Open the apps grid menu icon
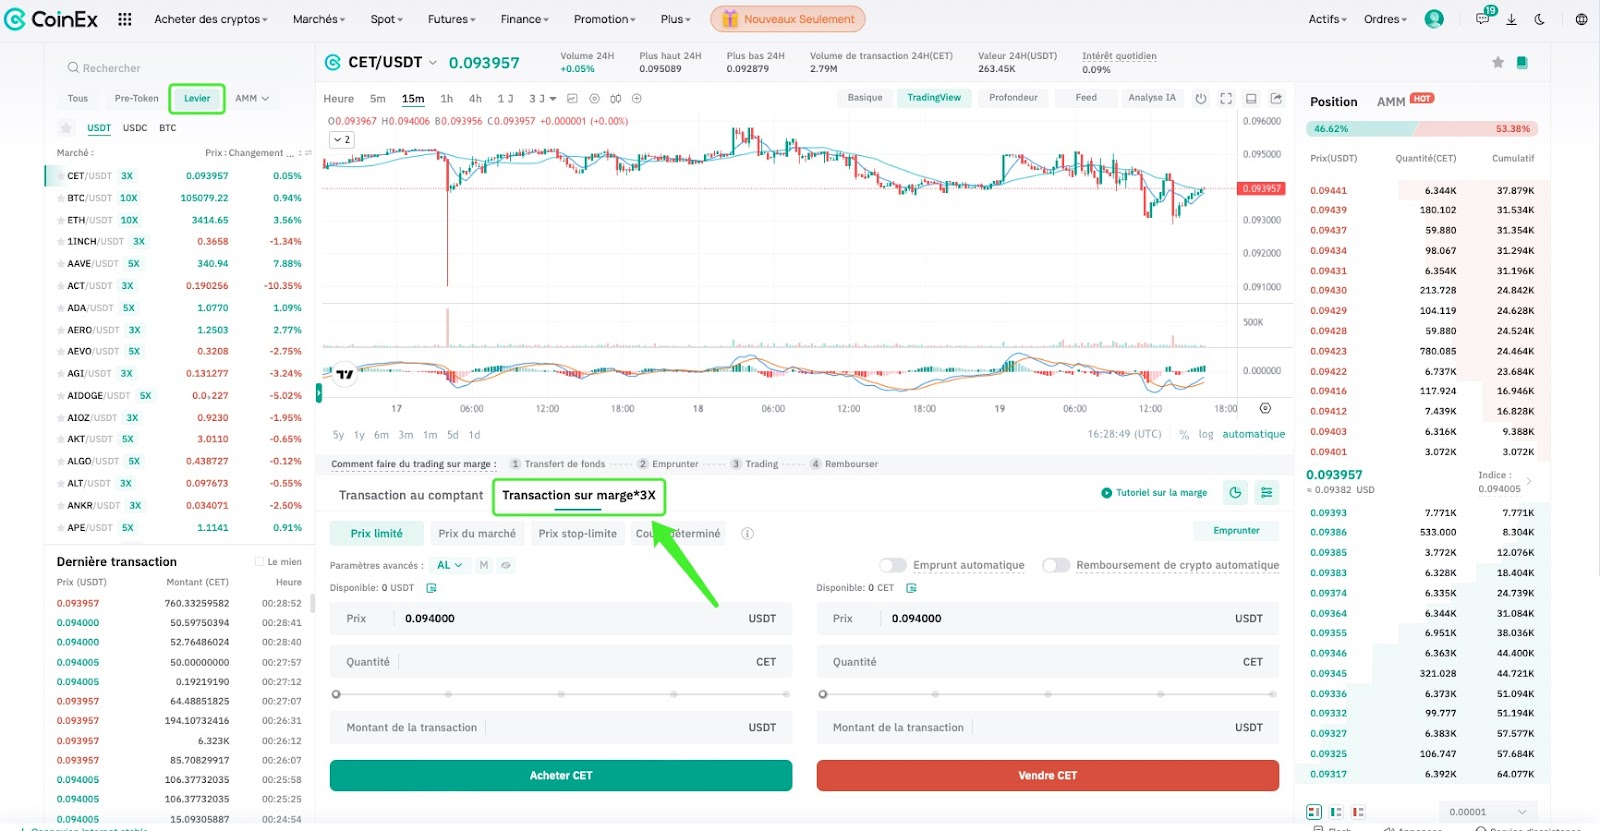1600x831 pixels. click(x=125, y=19)
